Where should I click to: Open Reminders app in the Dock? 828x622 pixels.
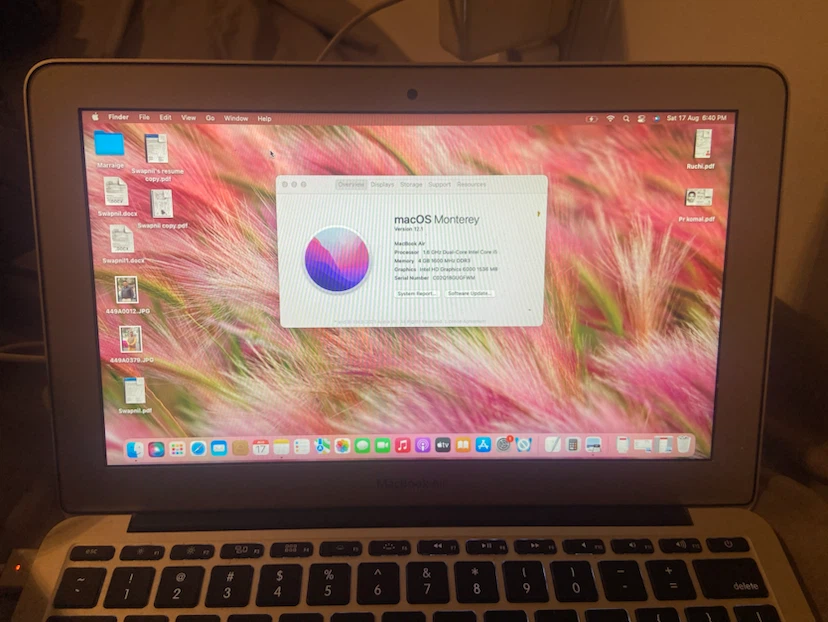pyautogui.click(x=302, y=447)
